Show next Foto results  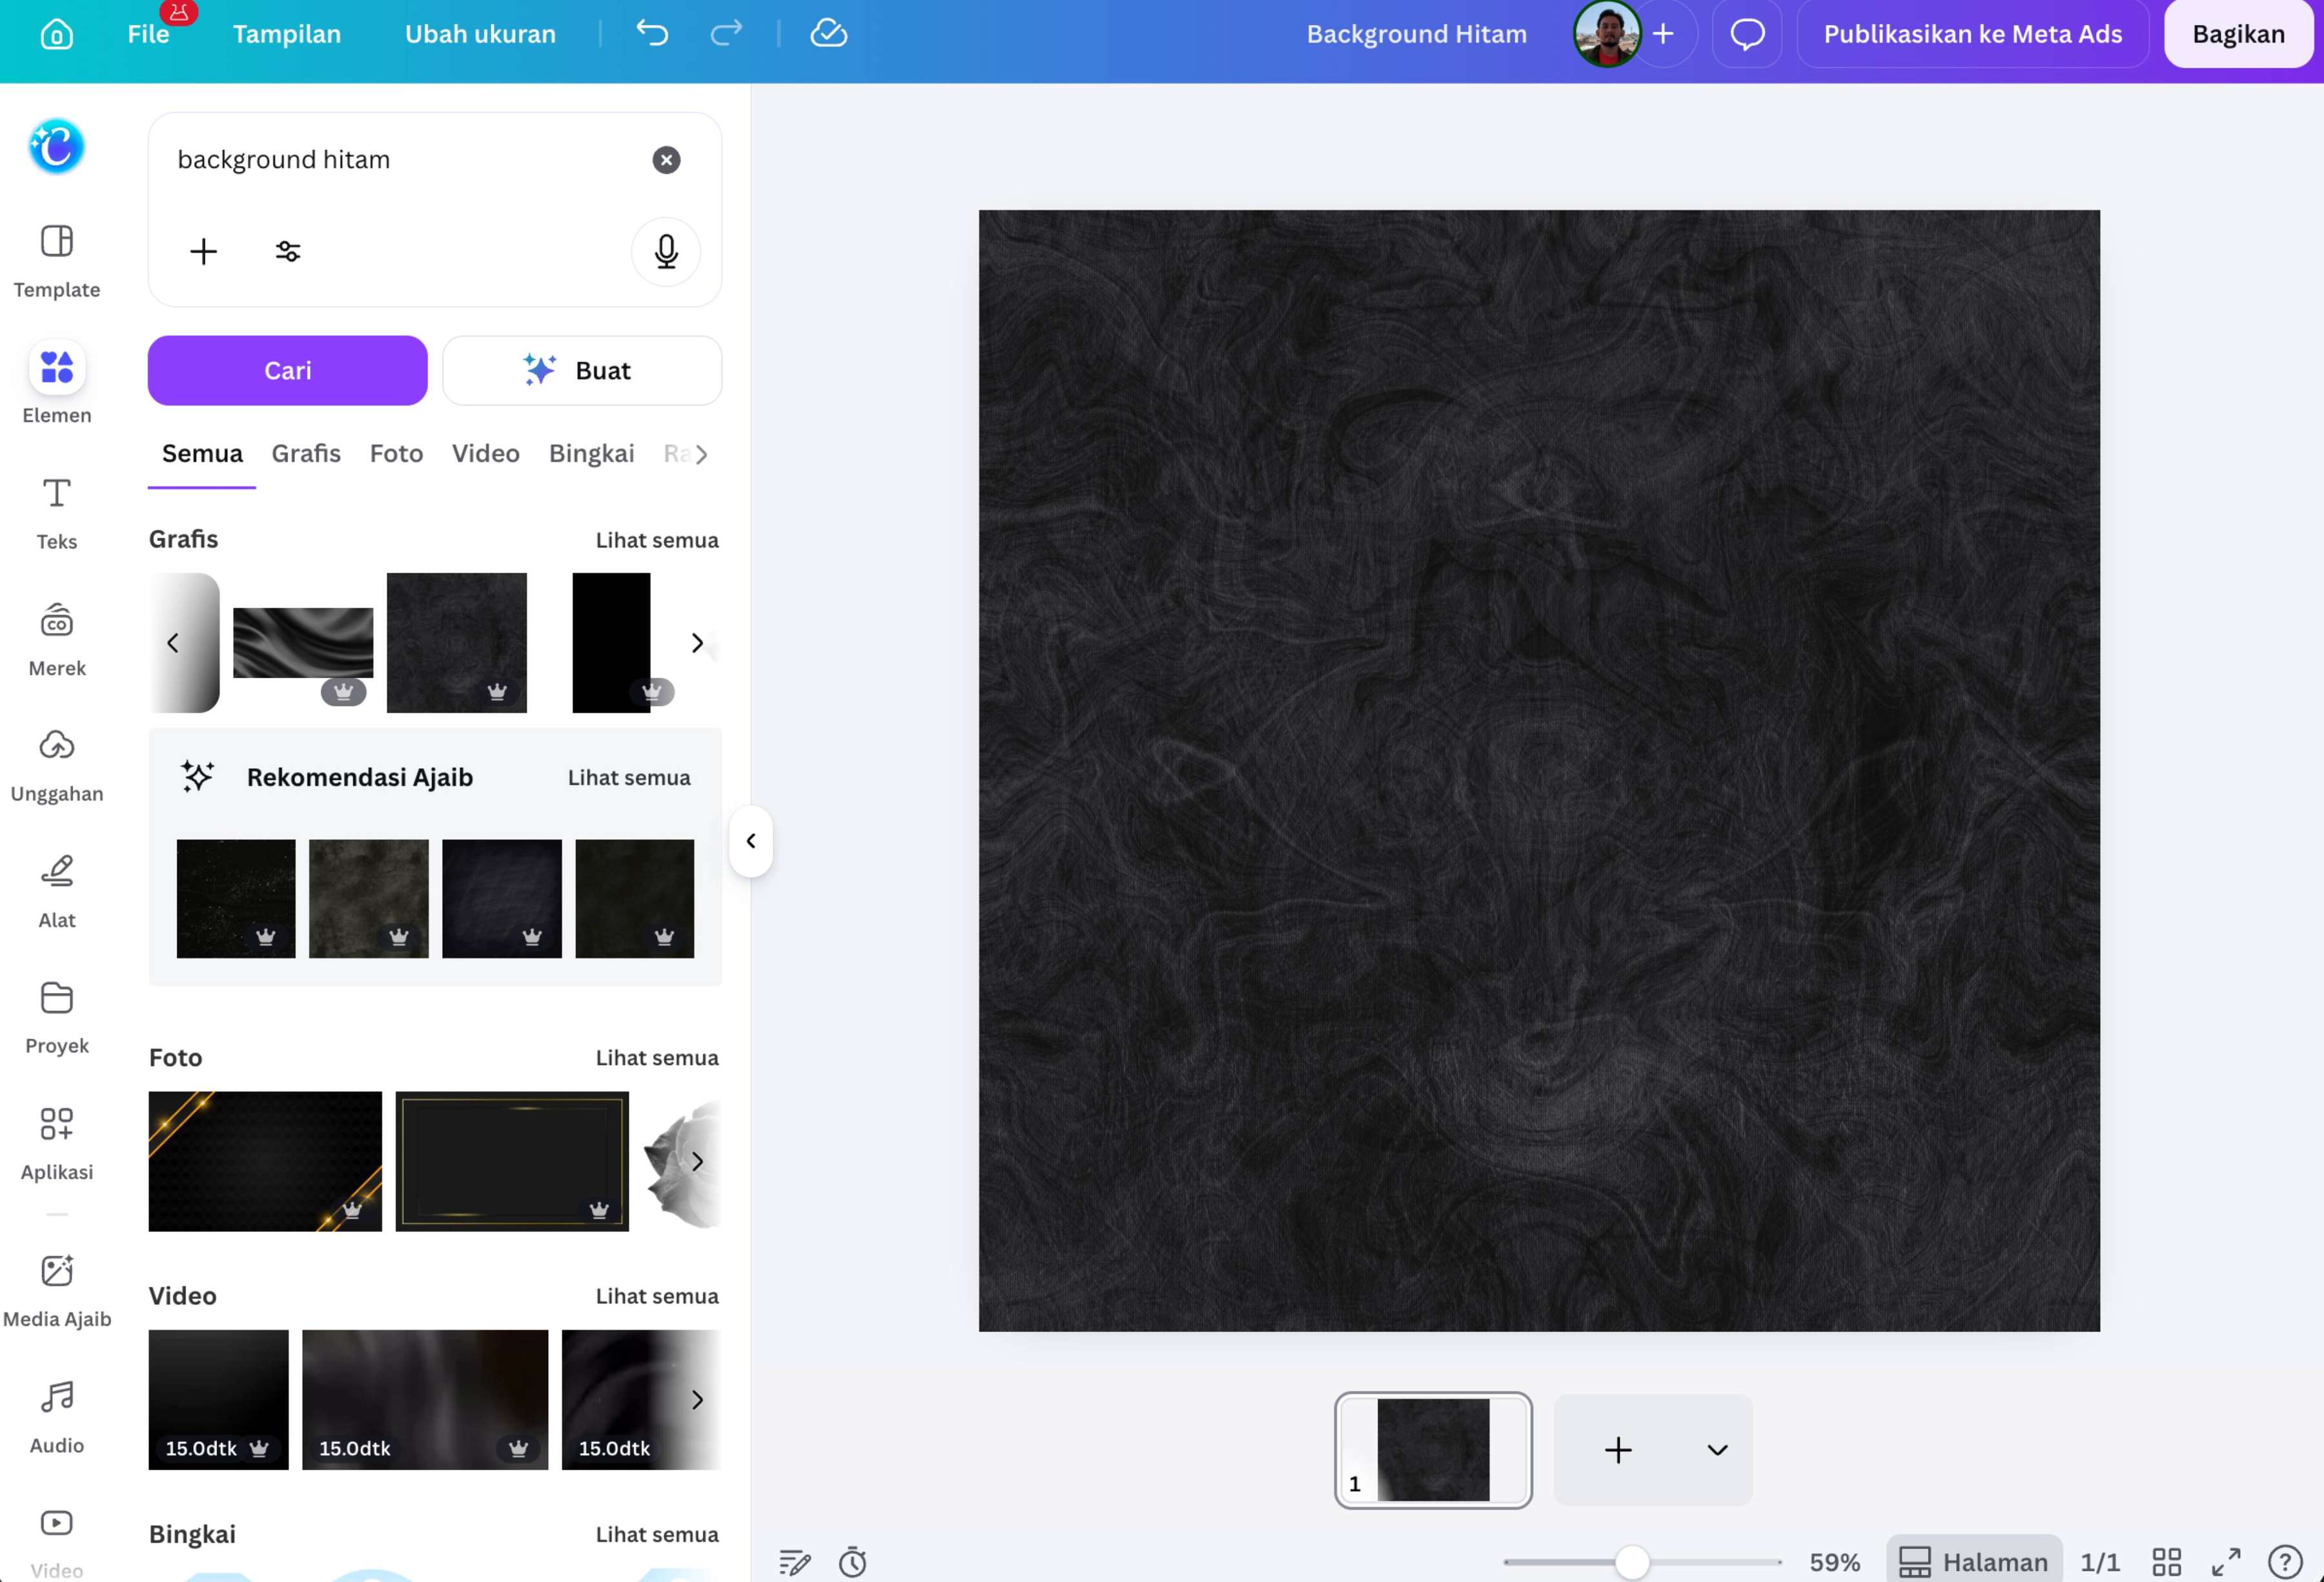697,1161
